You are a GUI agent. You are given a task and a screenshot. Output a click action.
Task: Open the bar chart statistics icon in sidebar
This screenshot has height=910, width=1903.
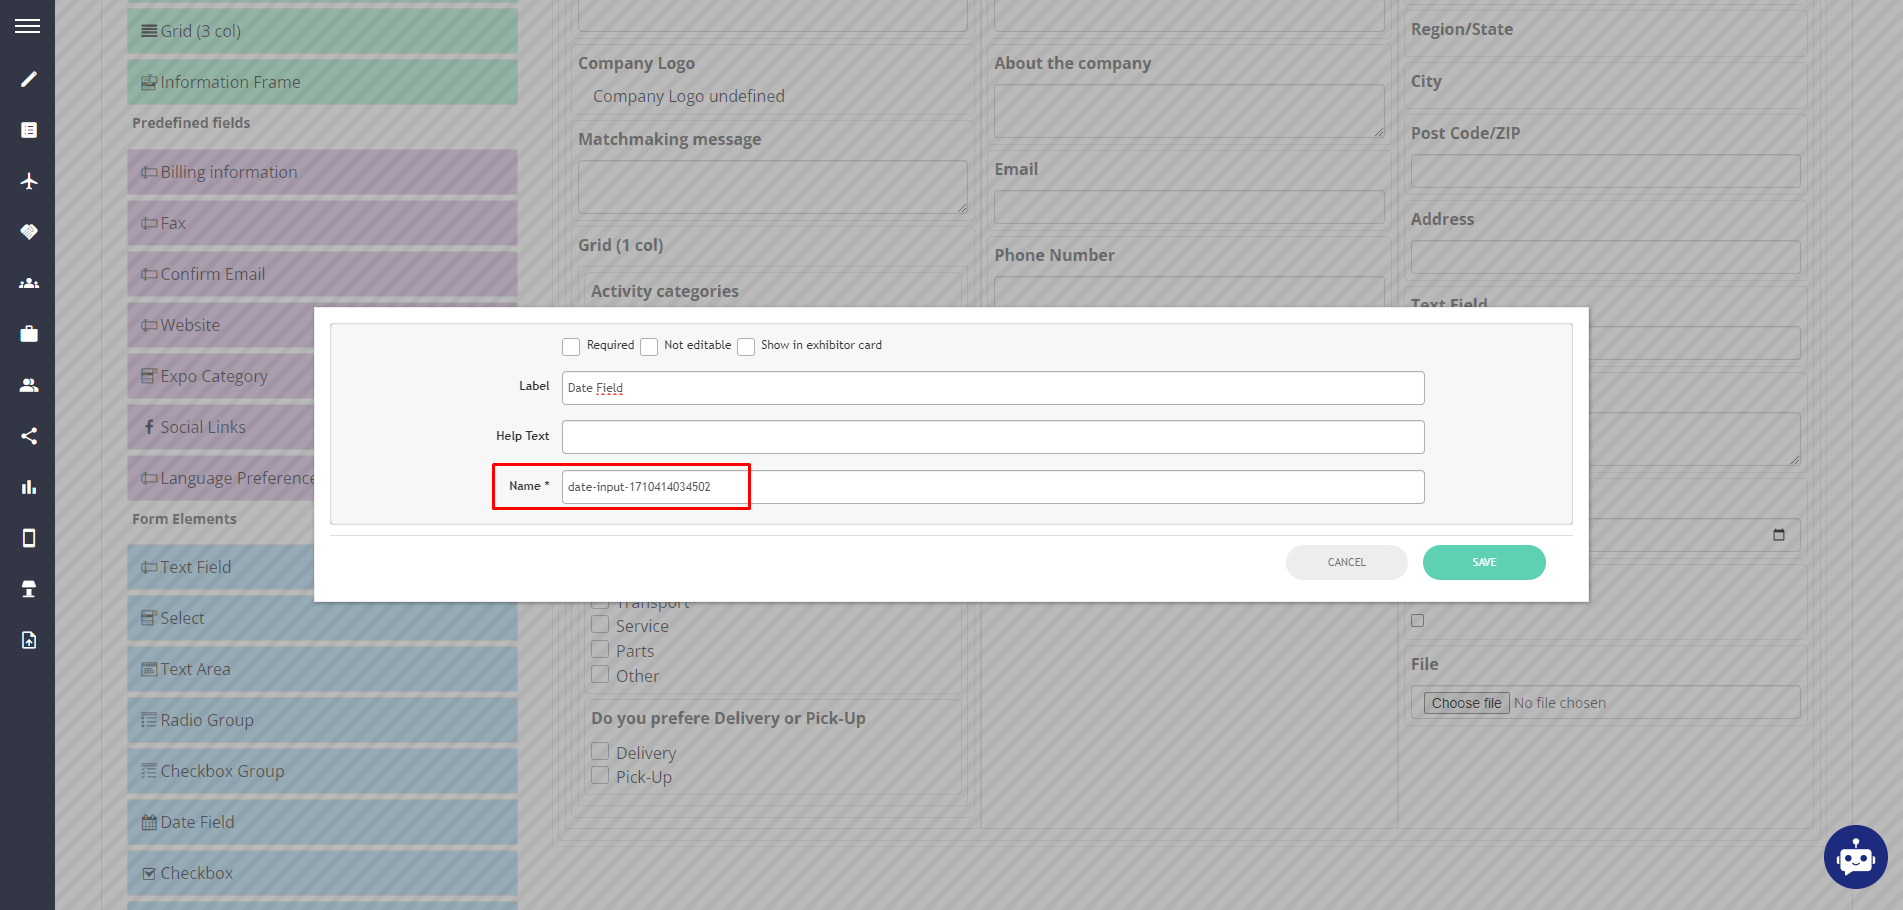(28, 487)
